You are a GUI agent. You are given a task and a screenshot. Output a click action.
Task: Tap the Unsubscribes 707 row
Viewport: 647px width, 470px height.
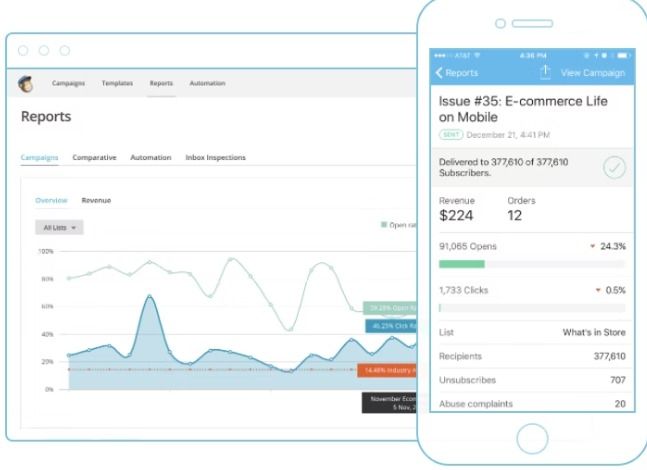click(532, 380)
